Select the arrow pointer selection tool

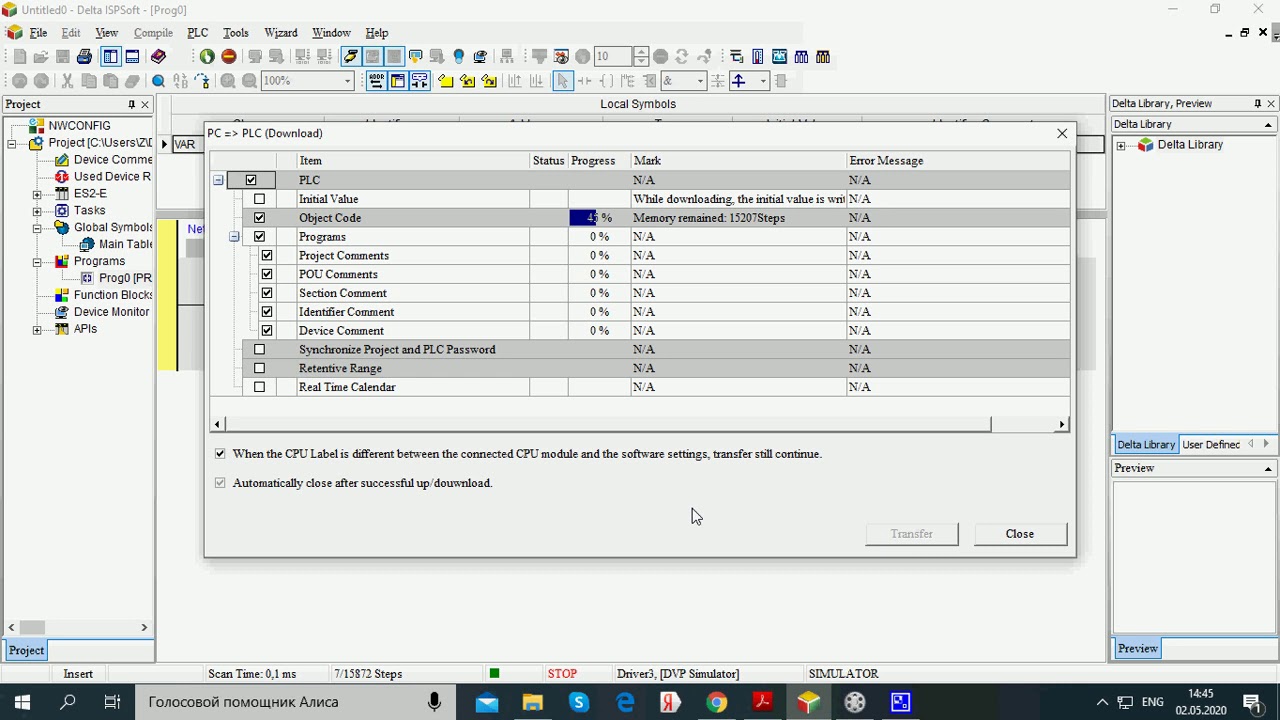tap(562, 81)
